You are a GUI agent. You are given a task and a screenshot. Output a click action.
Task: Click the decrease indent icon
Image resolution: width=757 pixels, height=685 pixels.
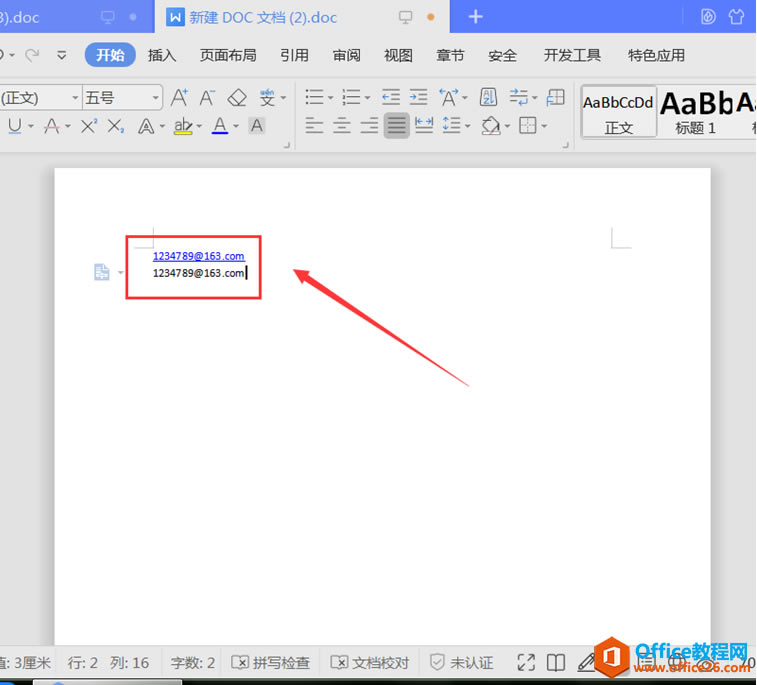point(391,98)
